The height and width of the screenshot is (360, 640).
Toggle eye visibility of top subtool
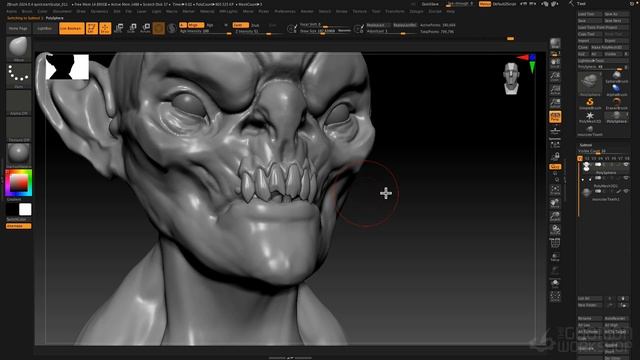tap(626, 164)
